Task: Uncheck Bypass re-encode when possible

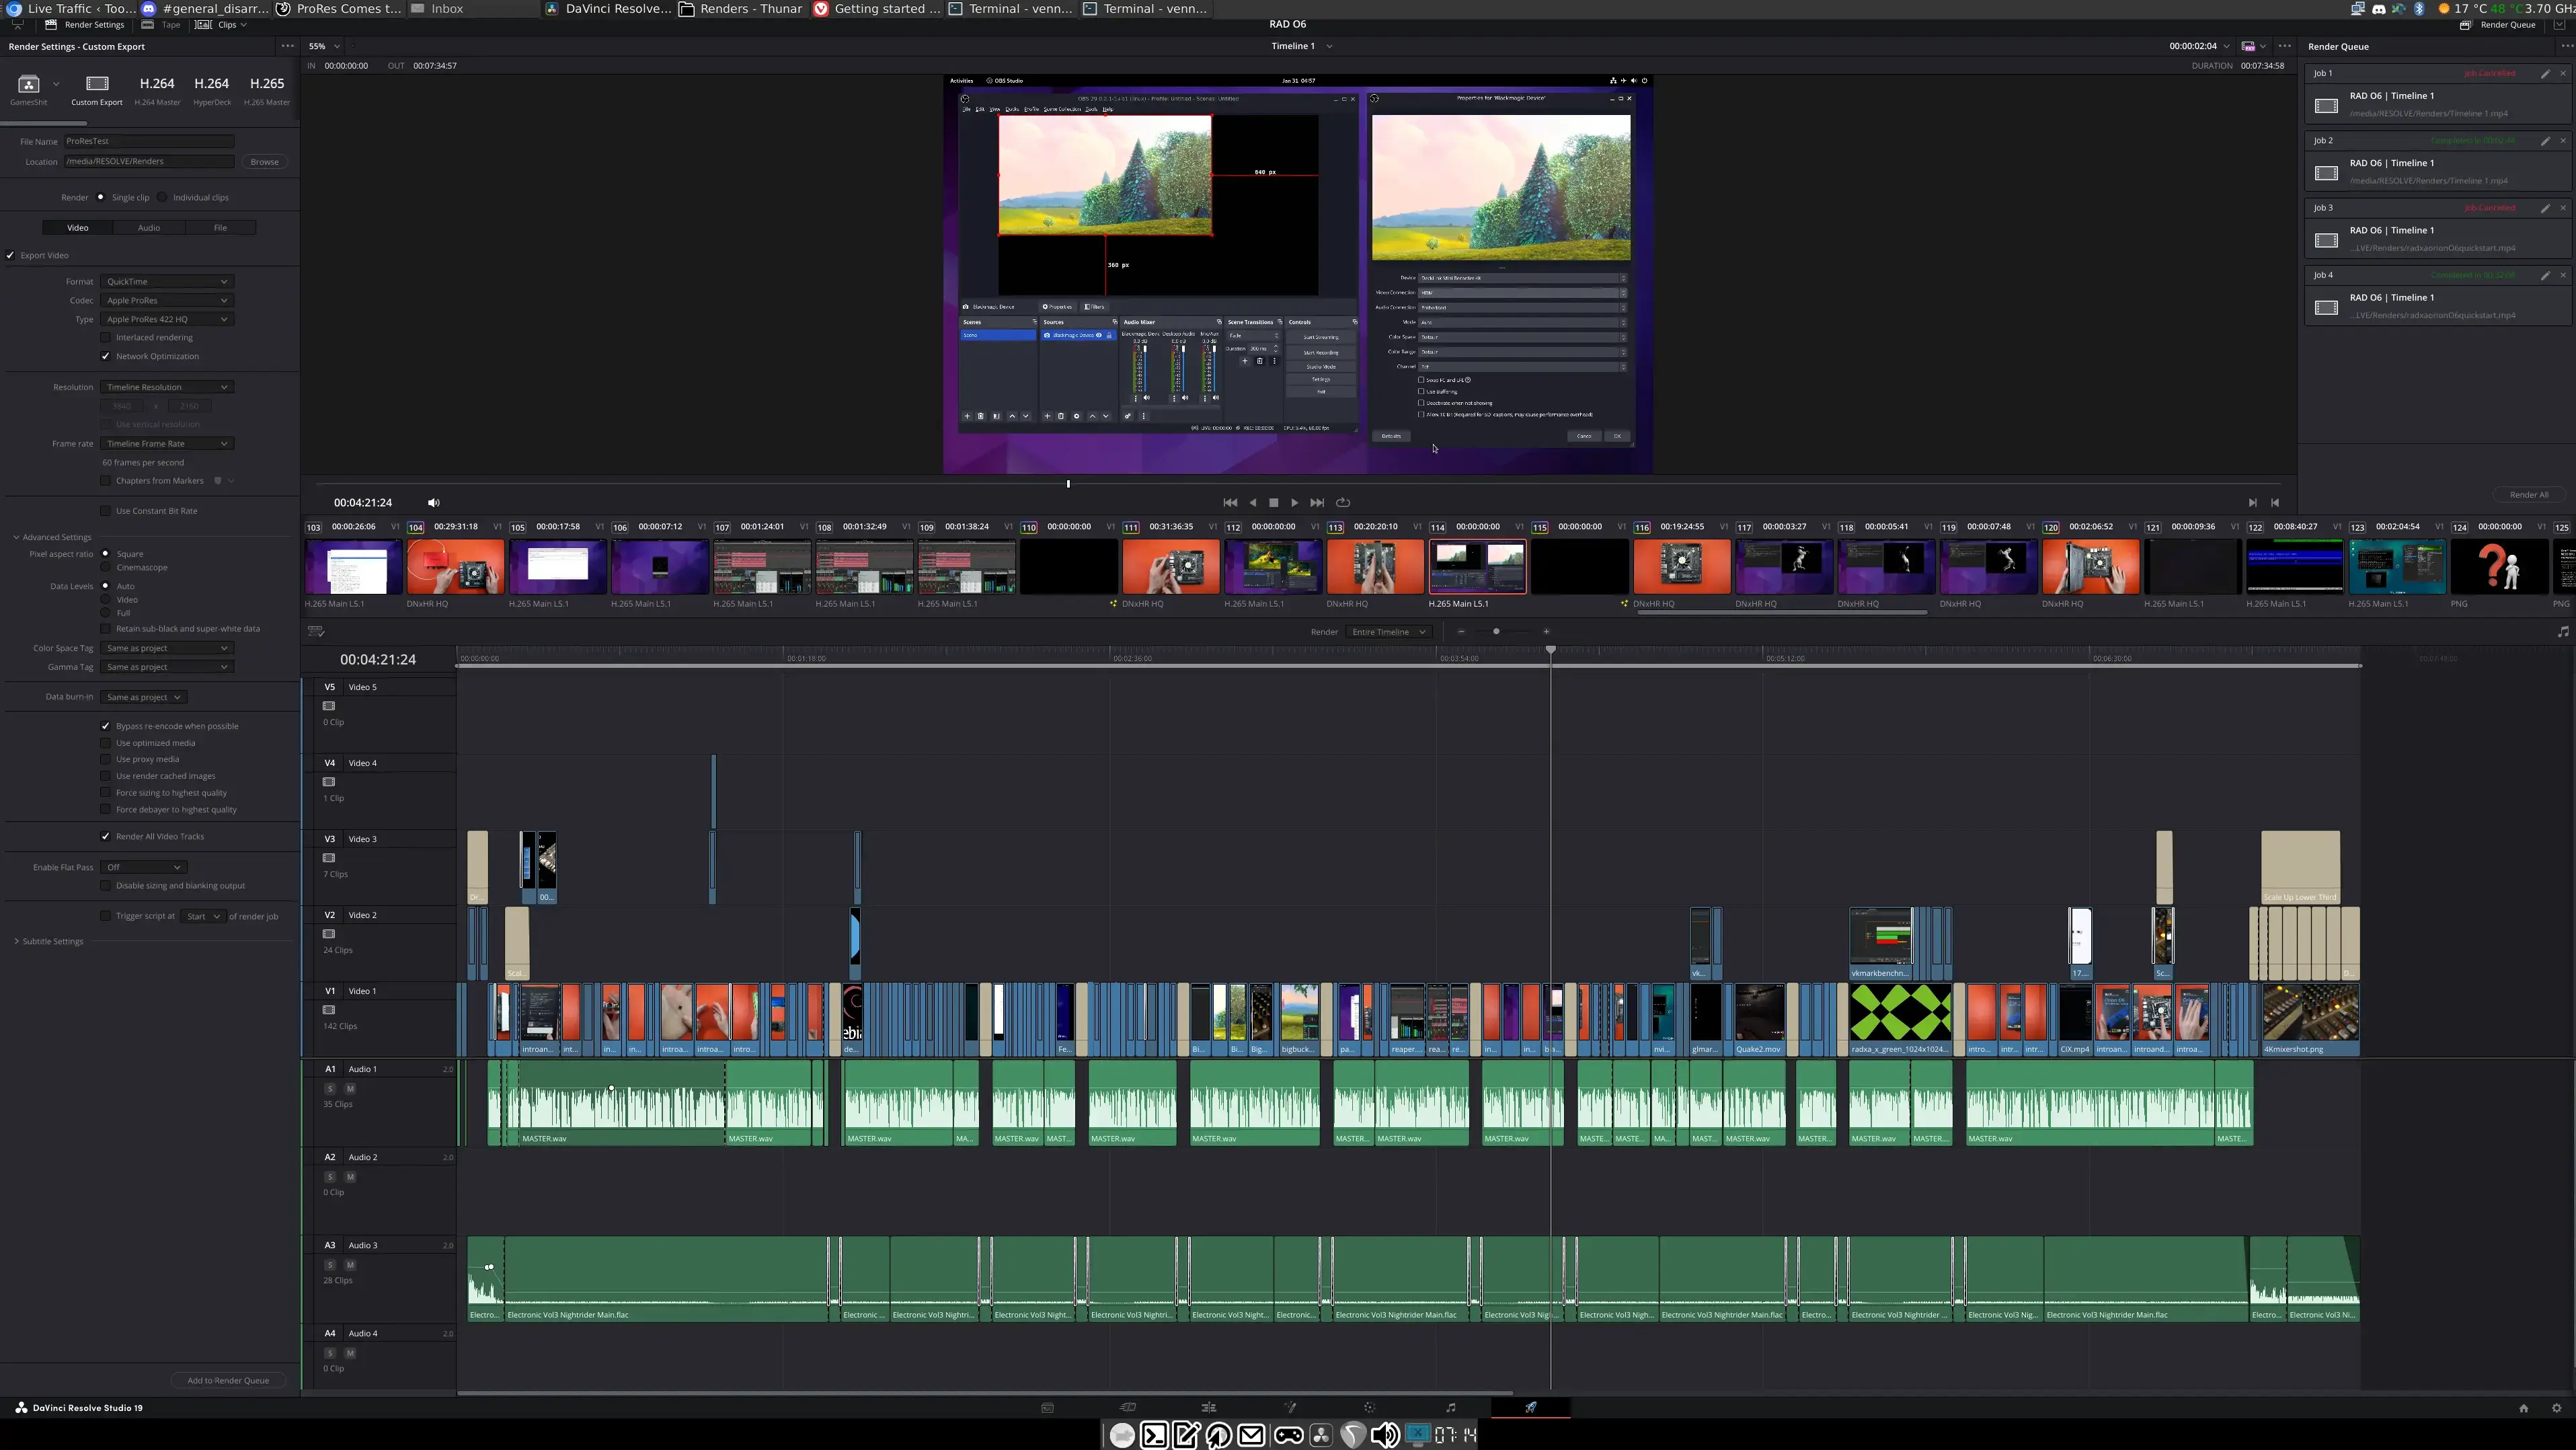Action: pos(106,726)
